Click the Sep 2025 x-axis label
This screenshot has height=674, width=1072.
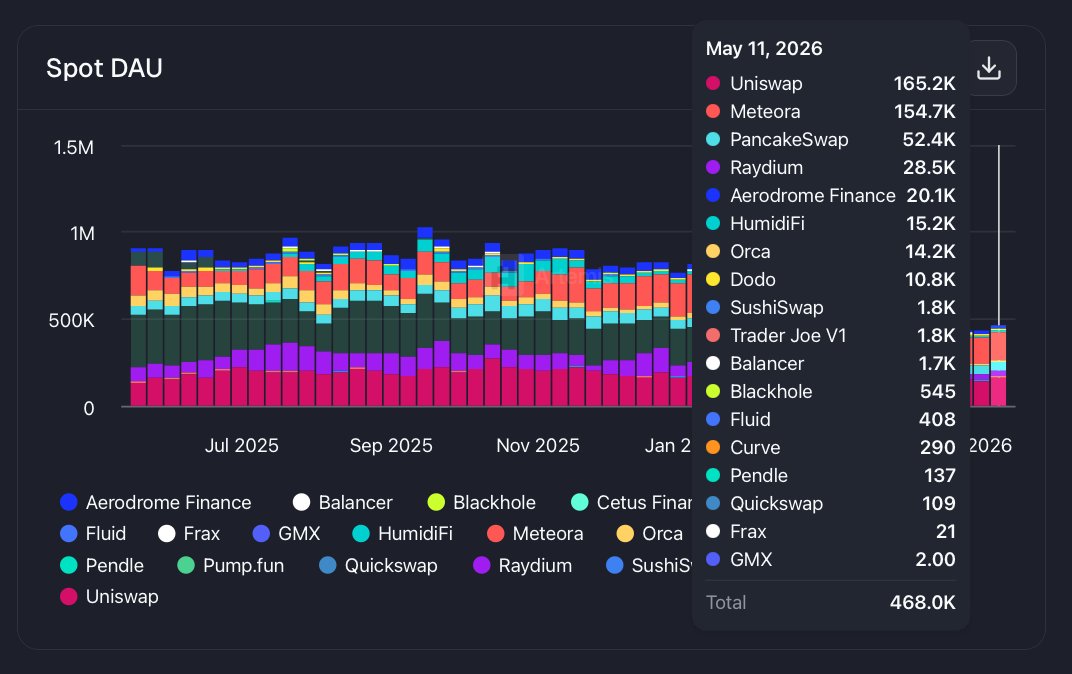pyautogui.click(x=391, y=446)
